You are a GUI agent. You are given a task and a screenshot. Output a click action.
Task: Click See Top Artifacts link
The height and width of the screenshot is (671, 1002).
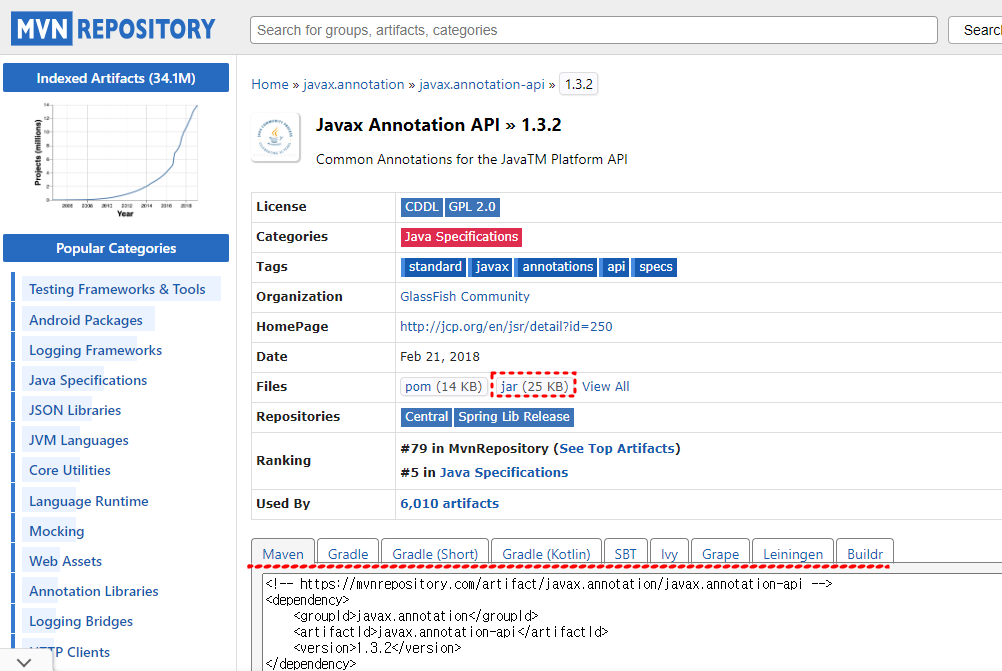tap(617, 449)
